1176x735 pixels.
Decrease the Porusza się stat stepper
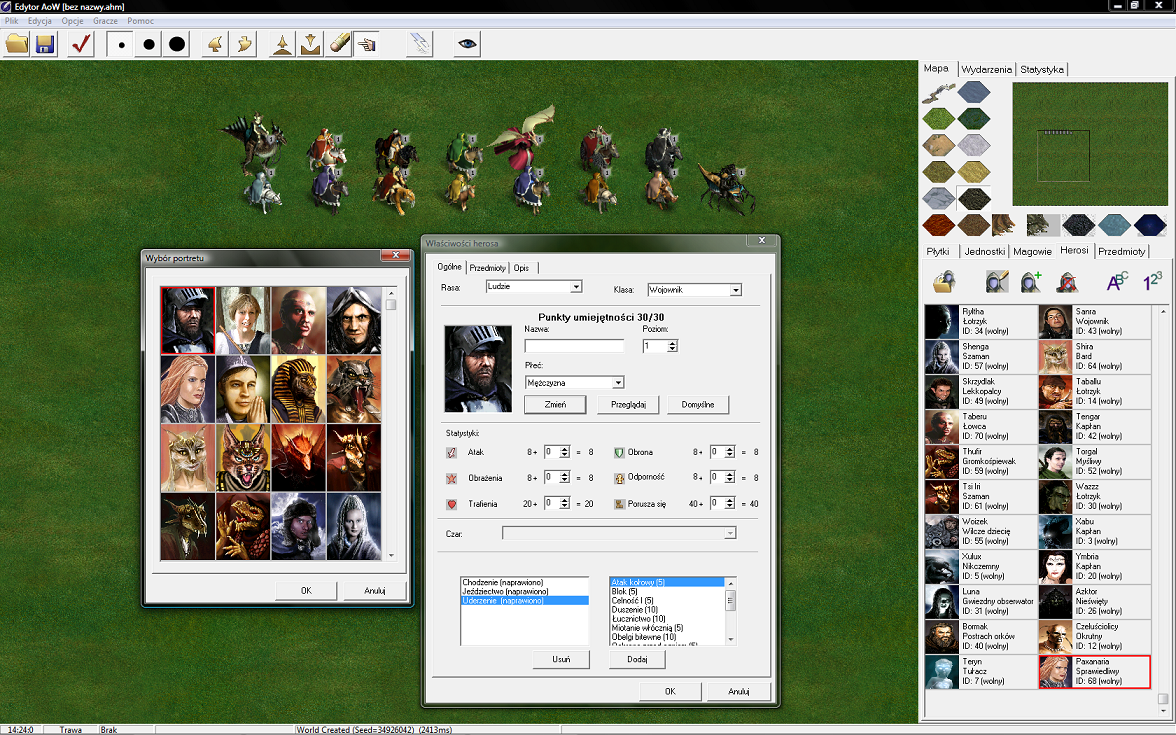point(729,506)
